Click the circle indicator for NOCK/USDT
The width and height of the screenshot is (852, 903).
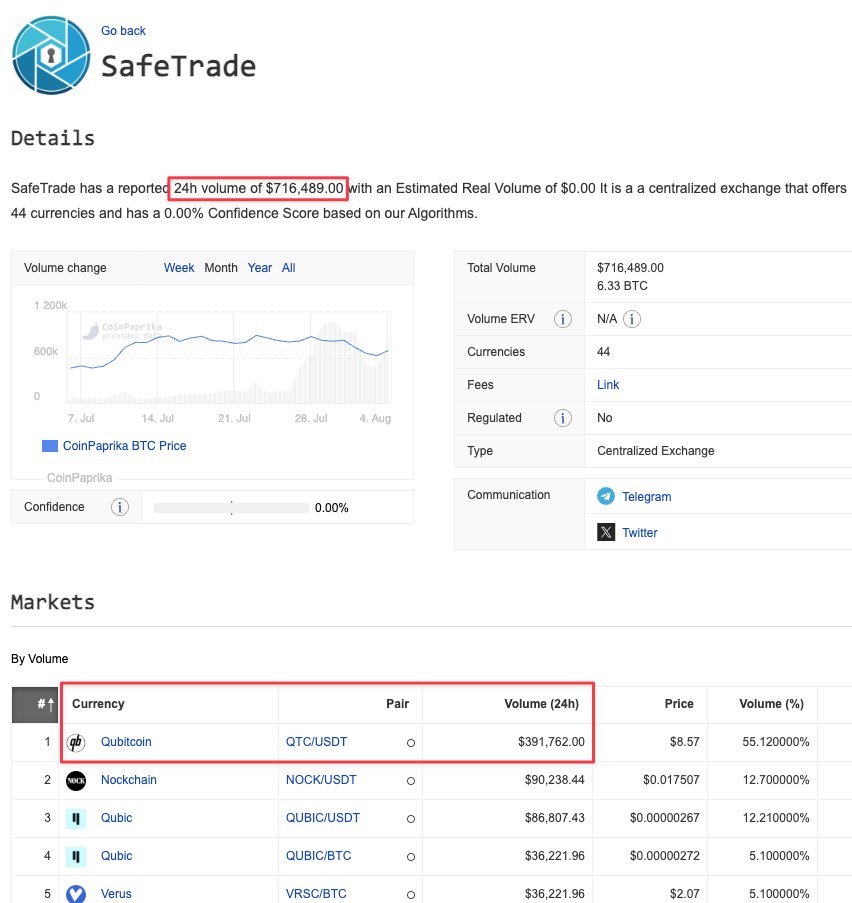(411, 781)
